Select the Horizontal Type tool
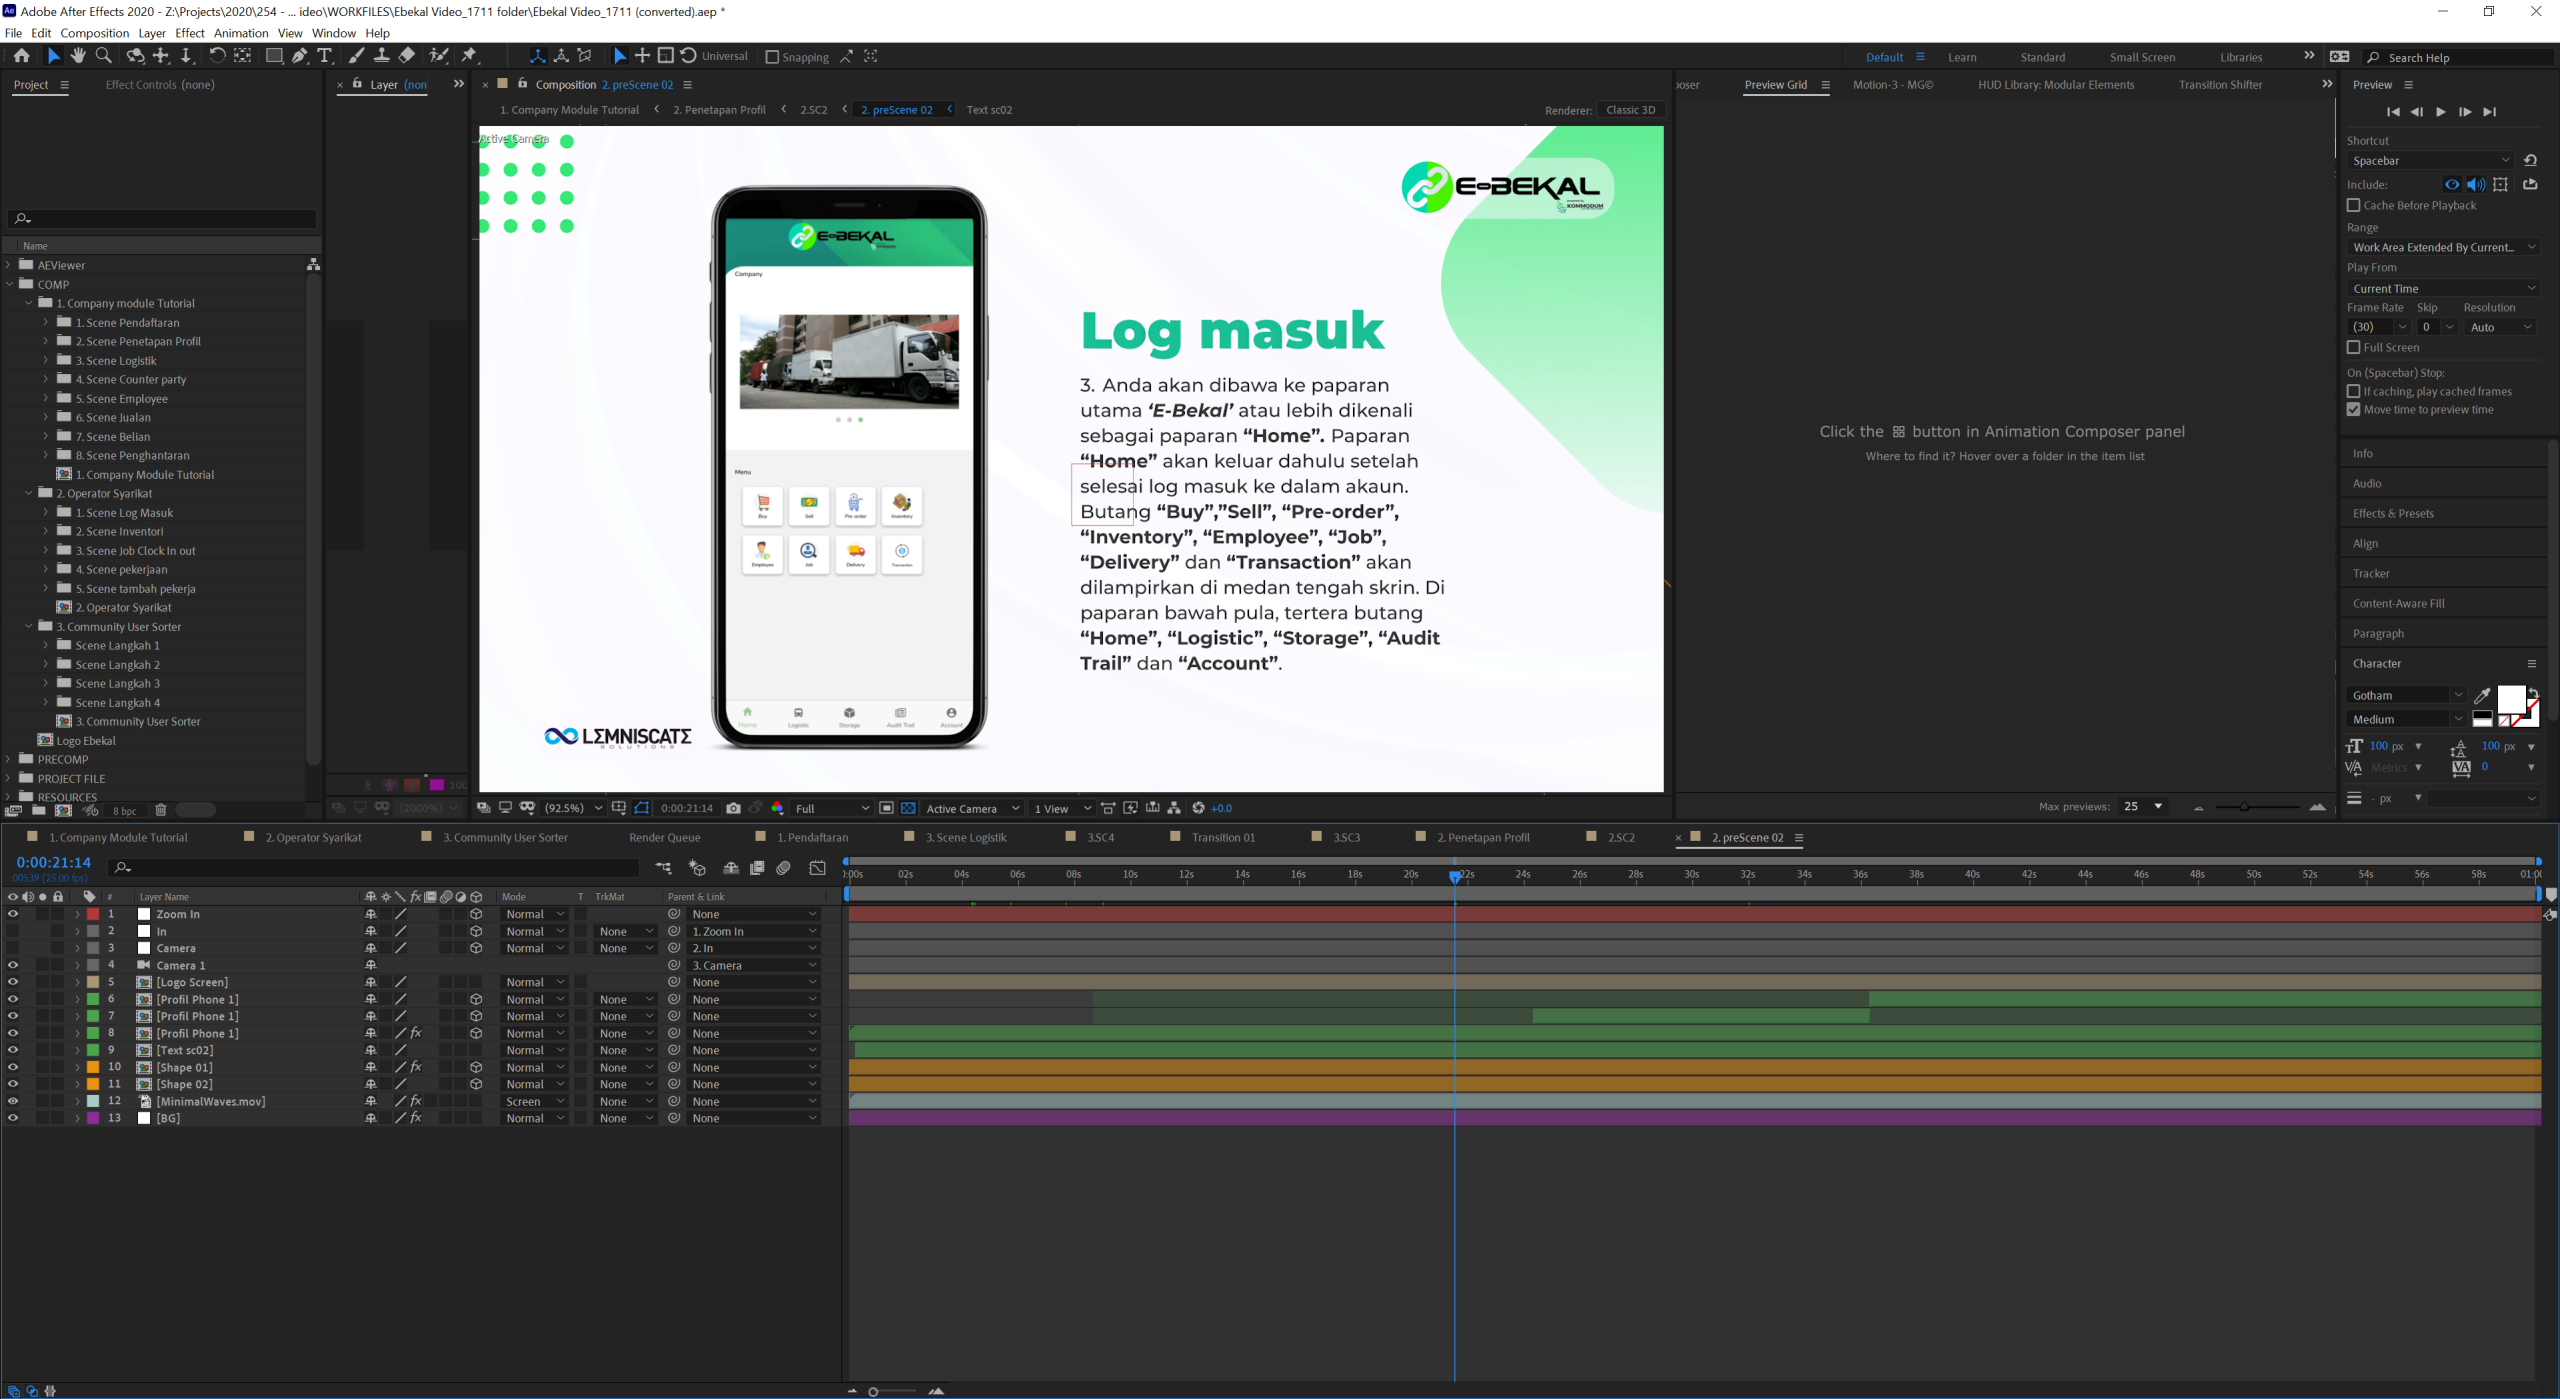2560x1399 pixels. [x=324, y=56]
